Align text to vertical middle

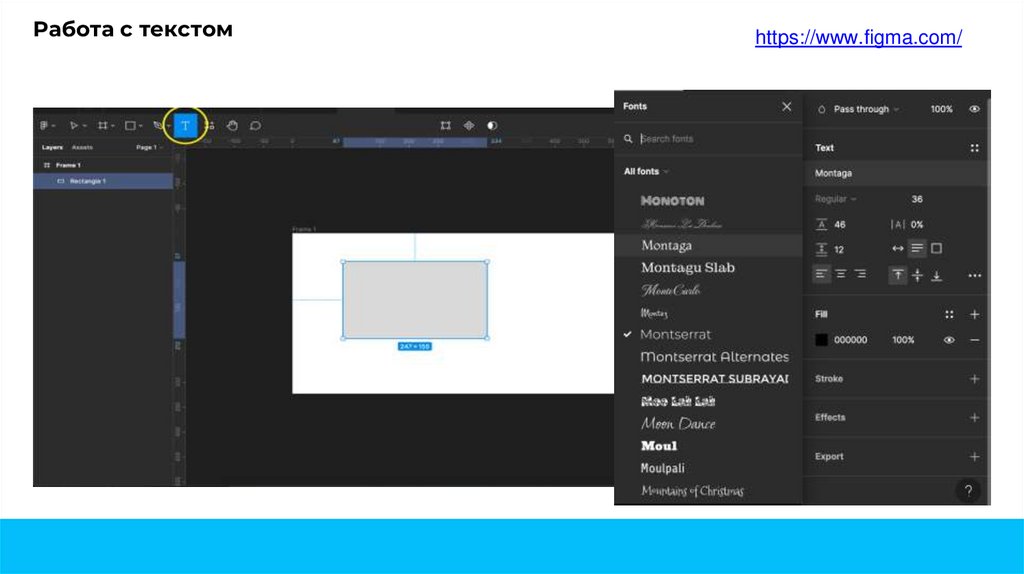point(918,276)
